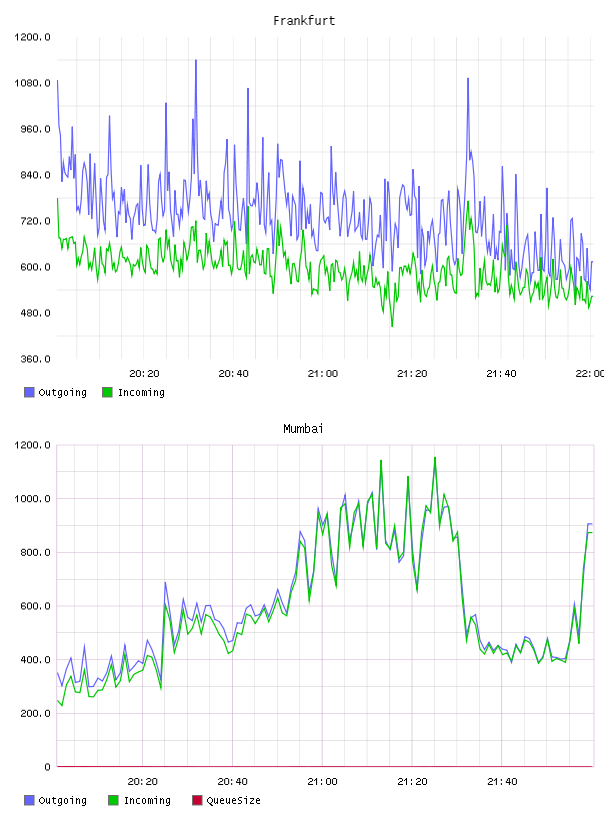This screenshot has height=816, width=608.
Task: Click the 21:00 time label in Frankfurt chart
Action: pyautogui.click(x=323, y=374)
